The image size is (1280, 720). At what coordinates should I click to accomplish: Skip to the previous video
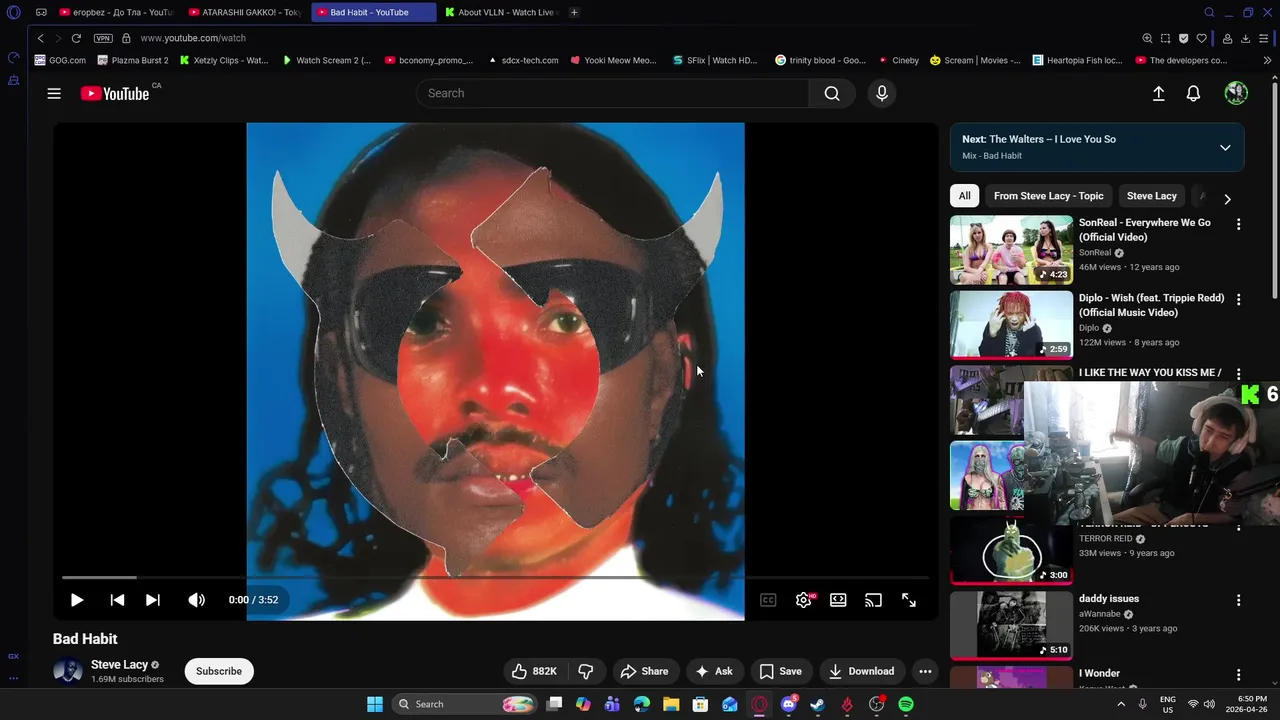click(117, 600)
